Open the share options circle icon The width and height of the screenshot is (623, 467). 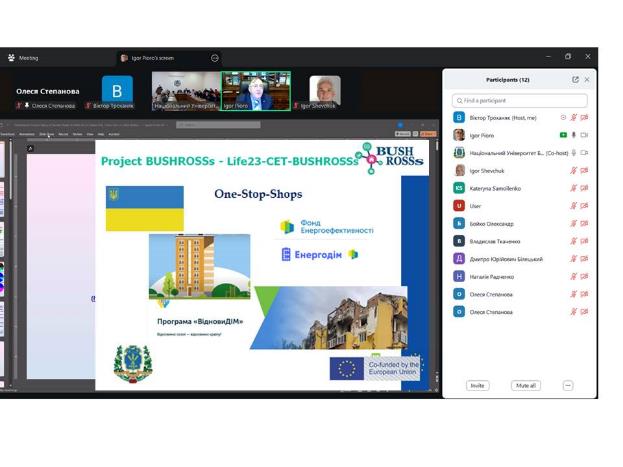coord(215,58)
